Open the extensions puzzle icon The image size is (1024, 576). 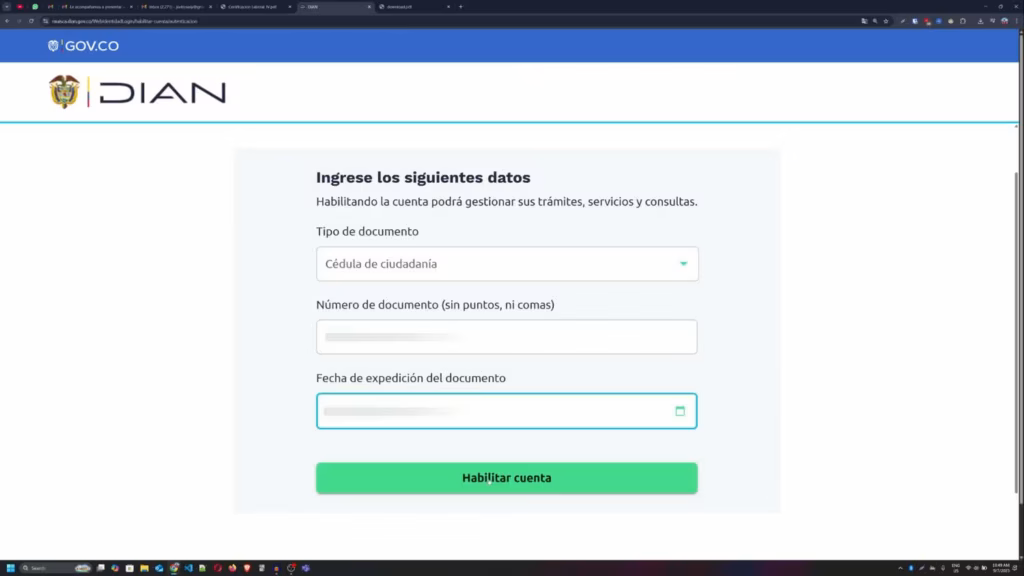[x=963, y=21]
